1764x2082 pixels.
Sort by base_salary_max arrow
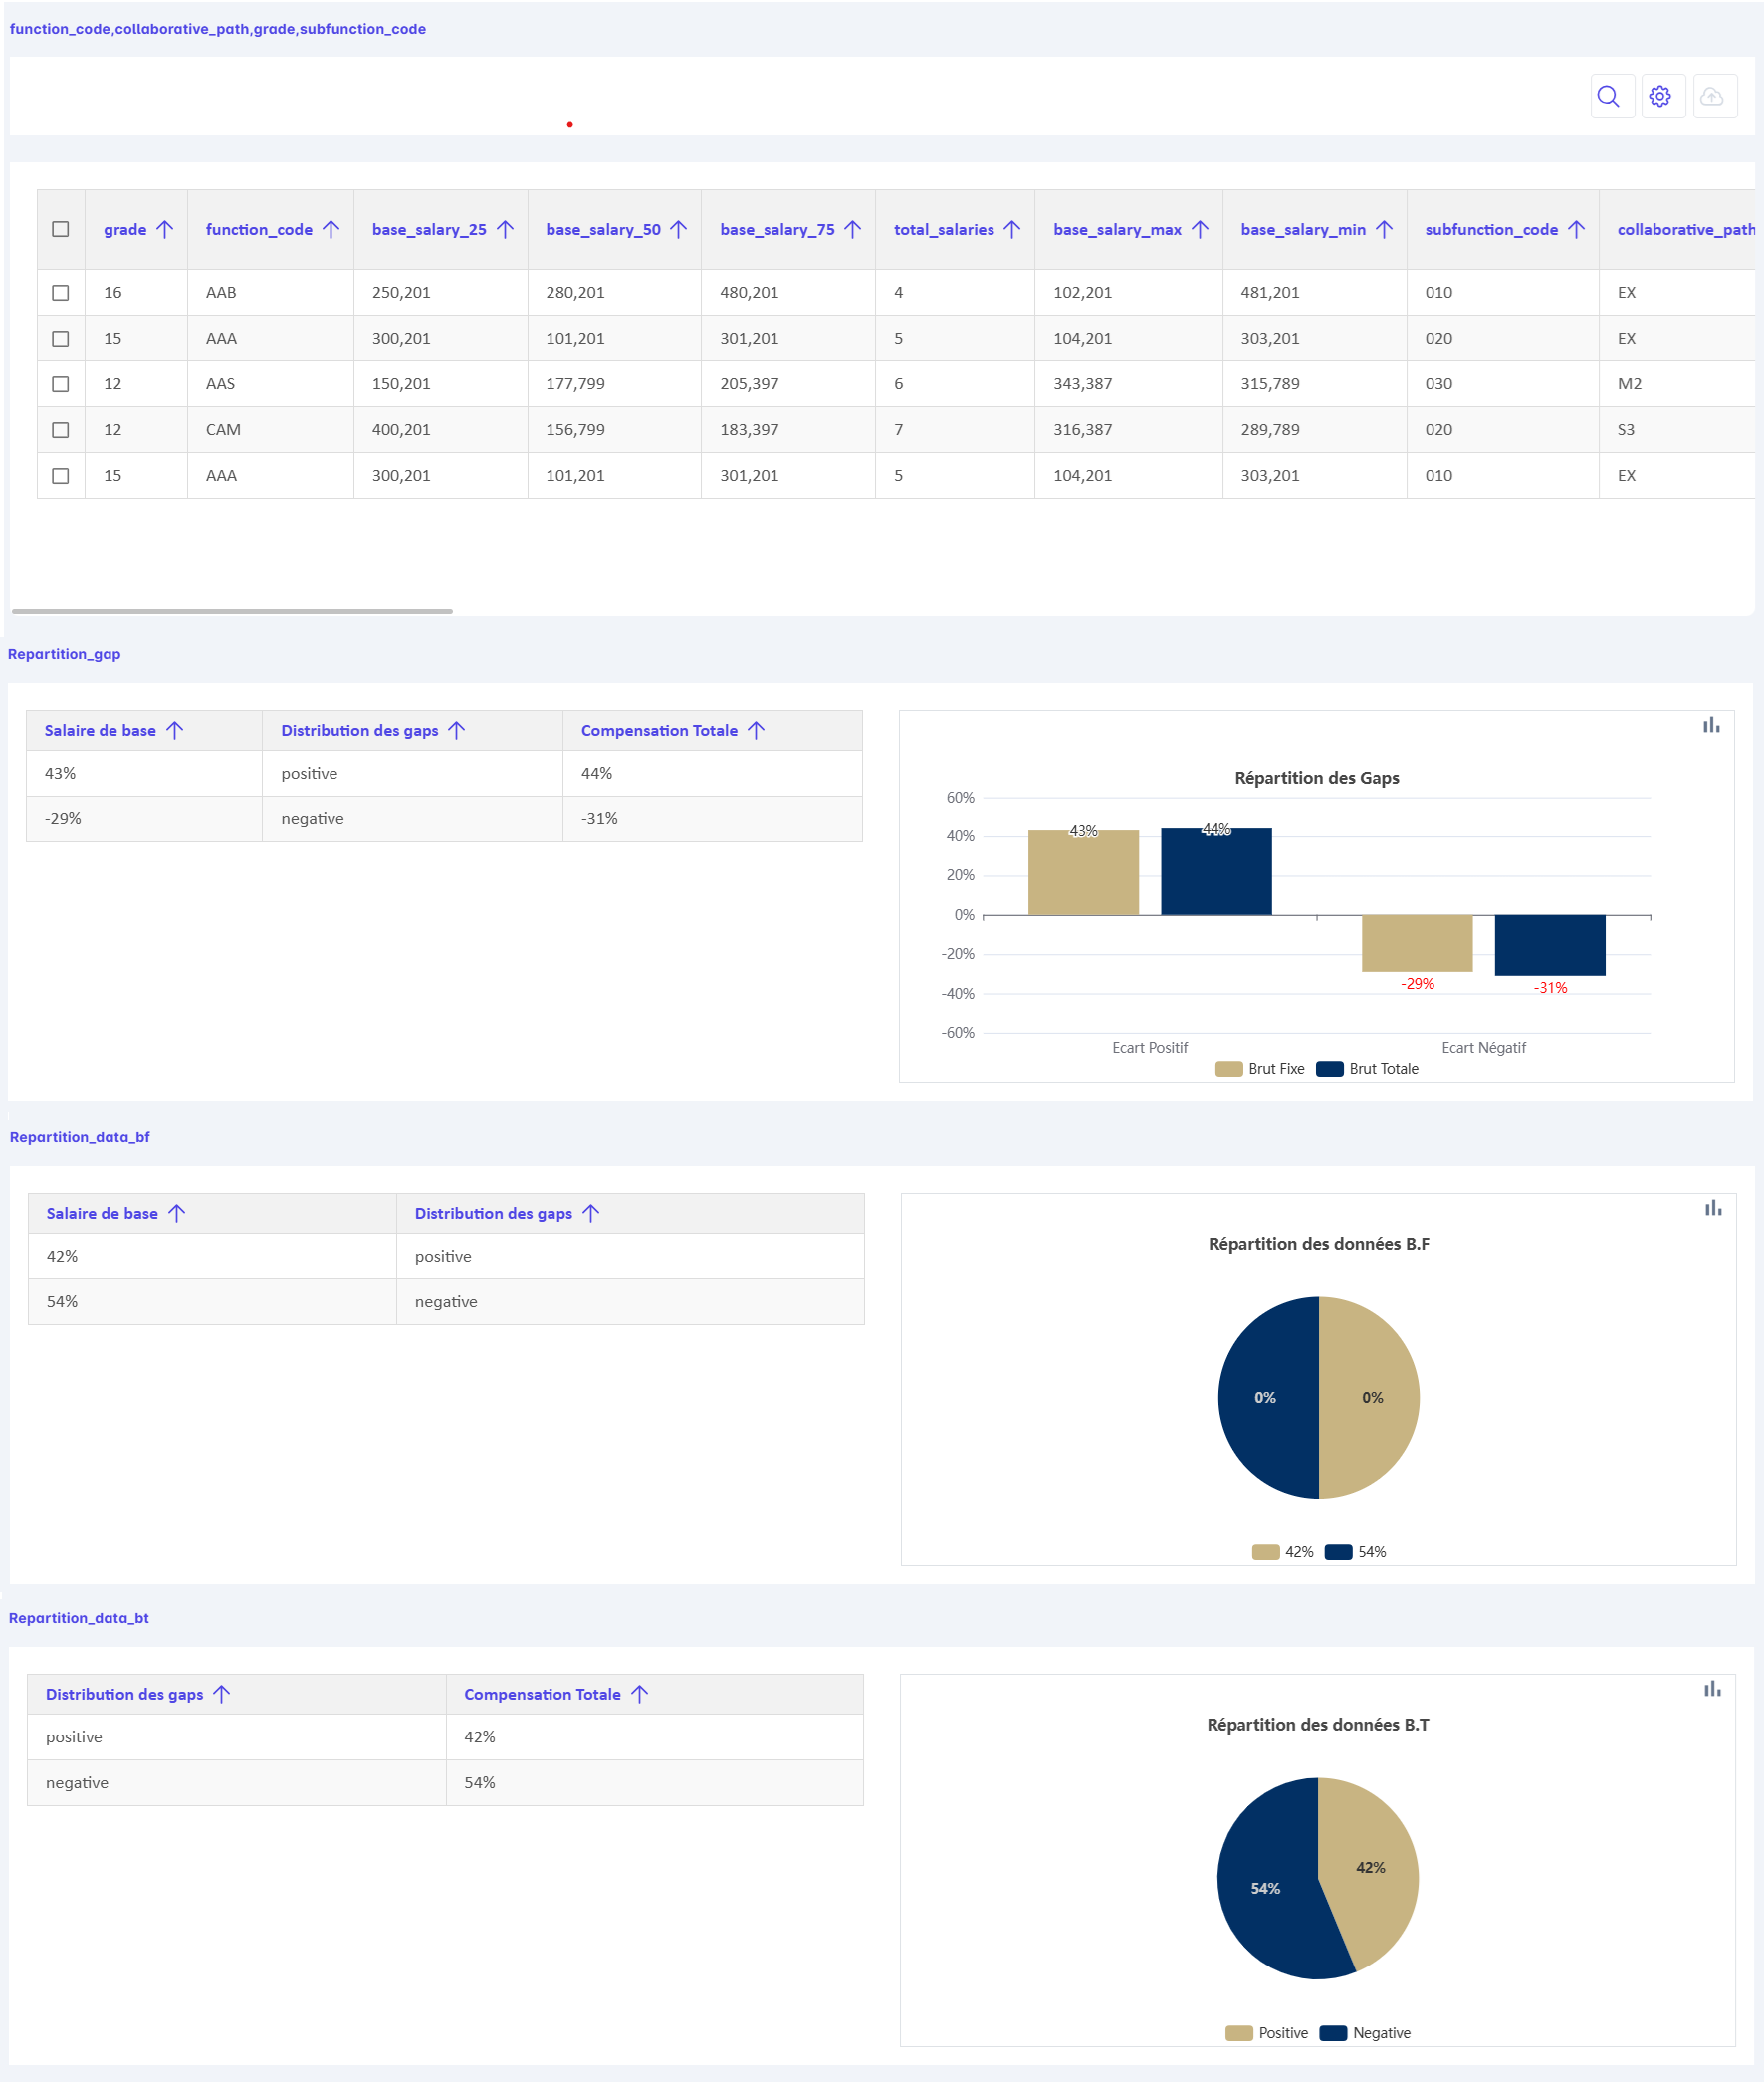click(x=1200, y=229)
